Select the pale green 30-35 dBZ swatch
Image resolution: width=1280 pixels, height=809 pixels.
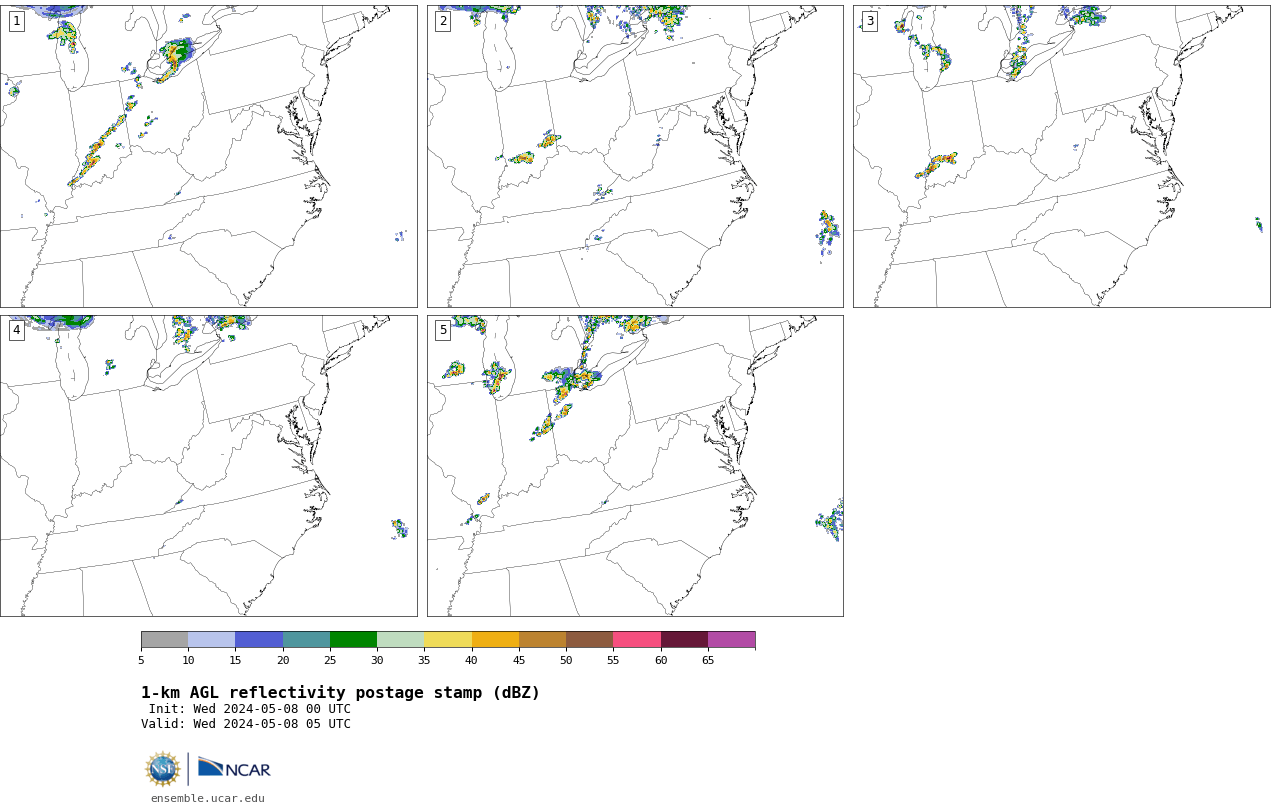coord(401,640)
